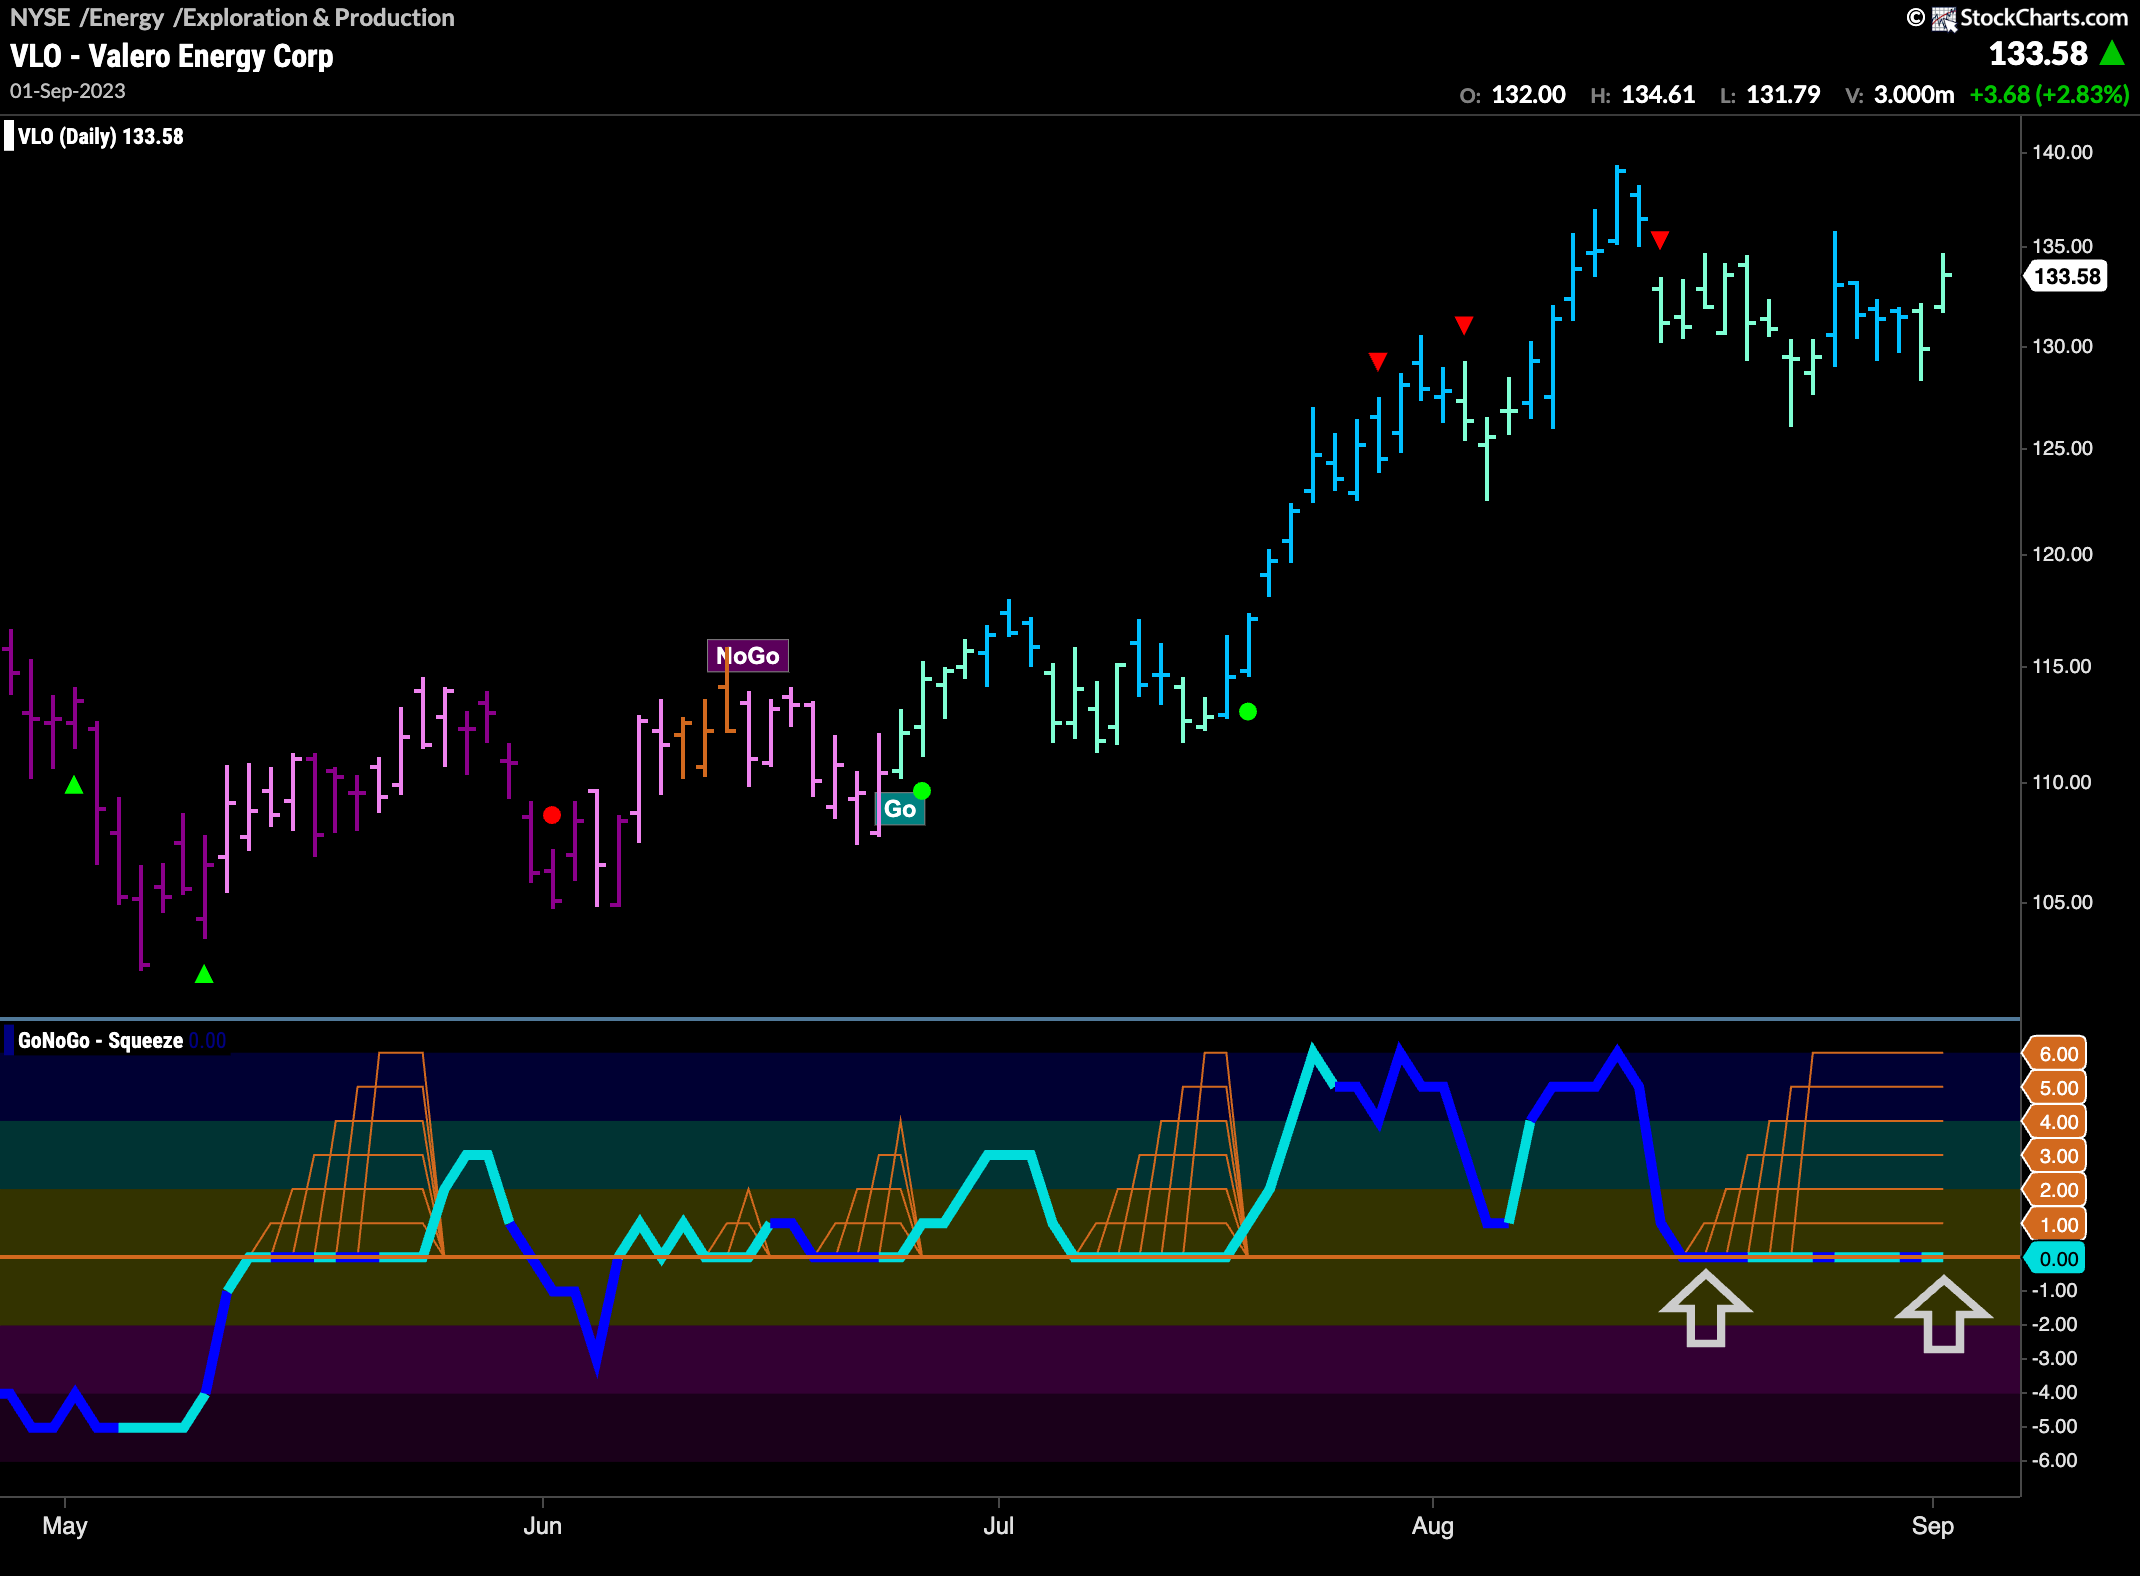Viewport: 2140px width, 1576px height.
Task: Click the NoGo label marker
Action: point(748,656)
